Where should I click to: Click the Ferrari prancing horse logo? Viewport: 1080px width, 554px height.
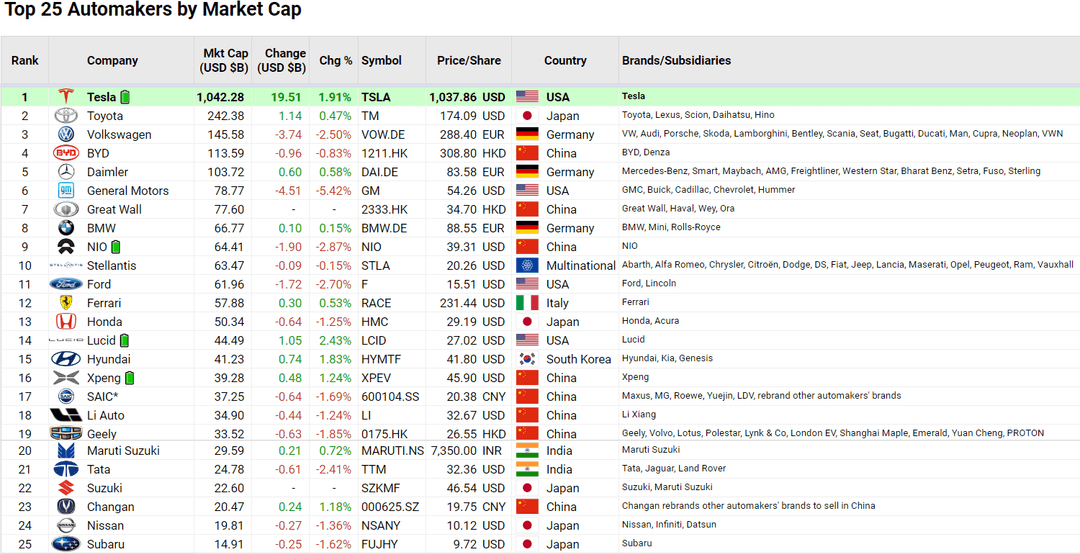coord(66,302)
